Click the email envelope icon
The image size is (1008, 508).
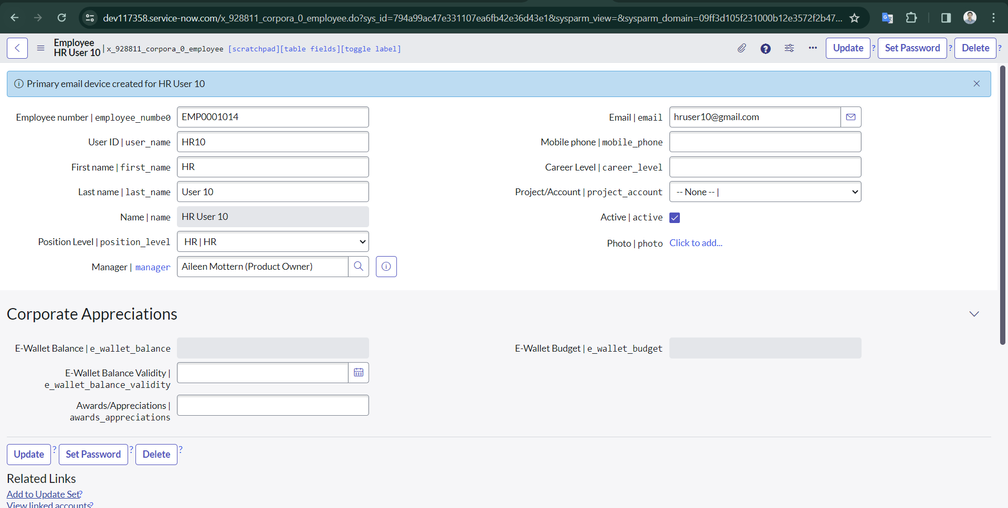point(851,117)
